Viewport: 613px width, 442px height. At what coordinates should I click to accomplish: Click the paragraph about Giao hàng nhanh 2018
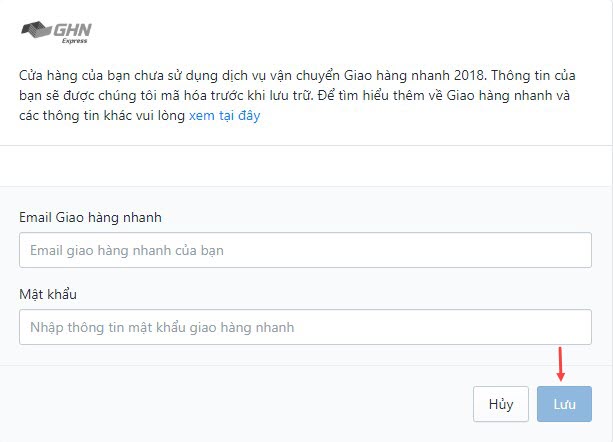point(297,95)
